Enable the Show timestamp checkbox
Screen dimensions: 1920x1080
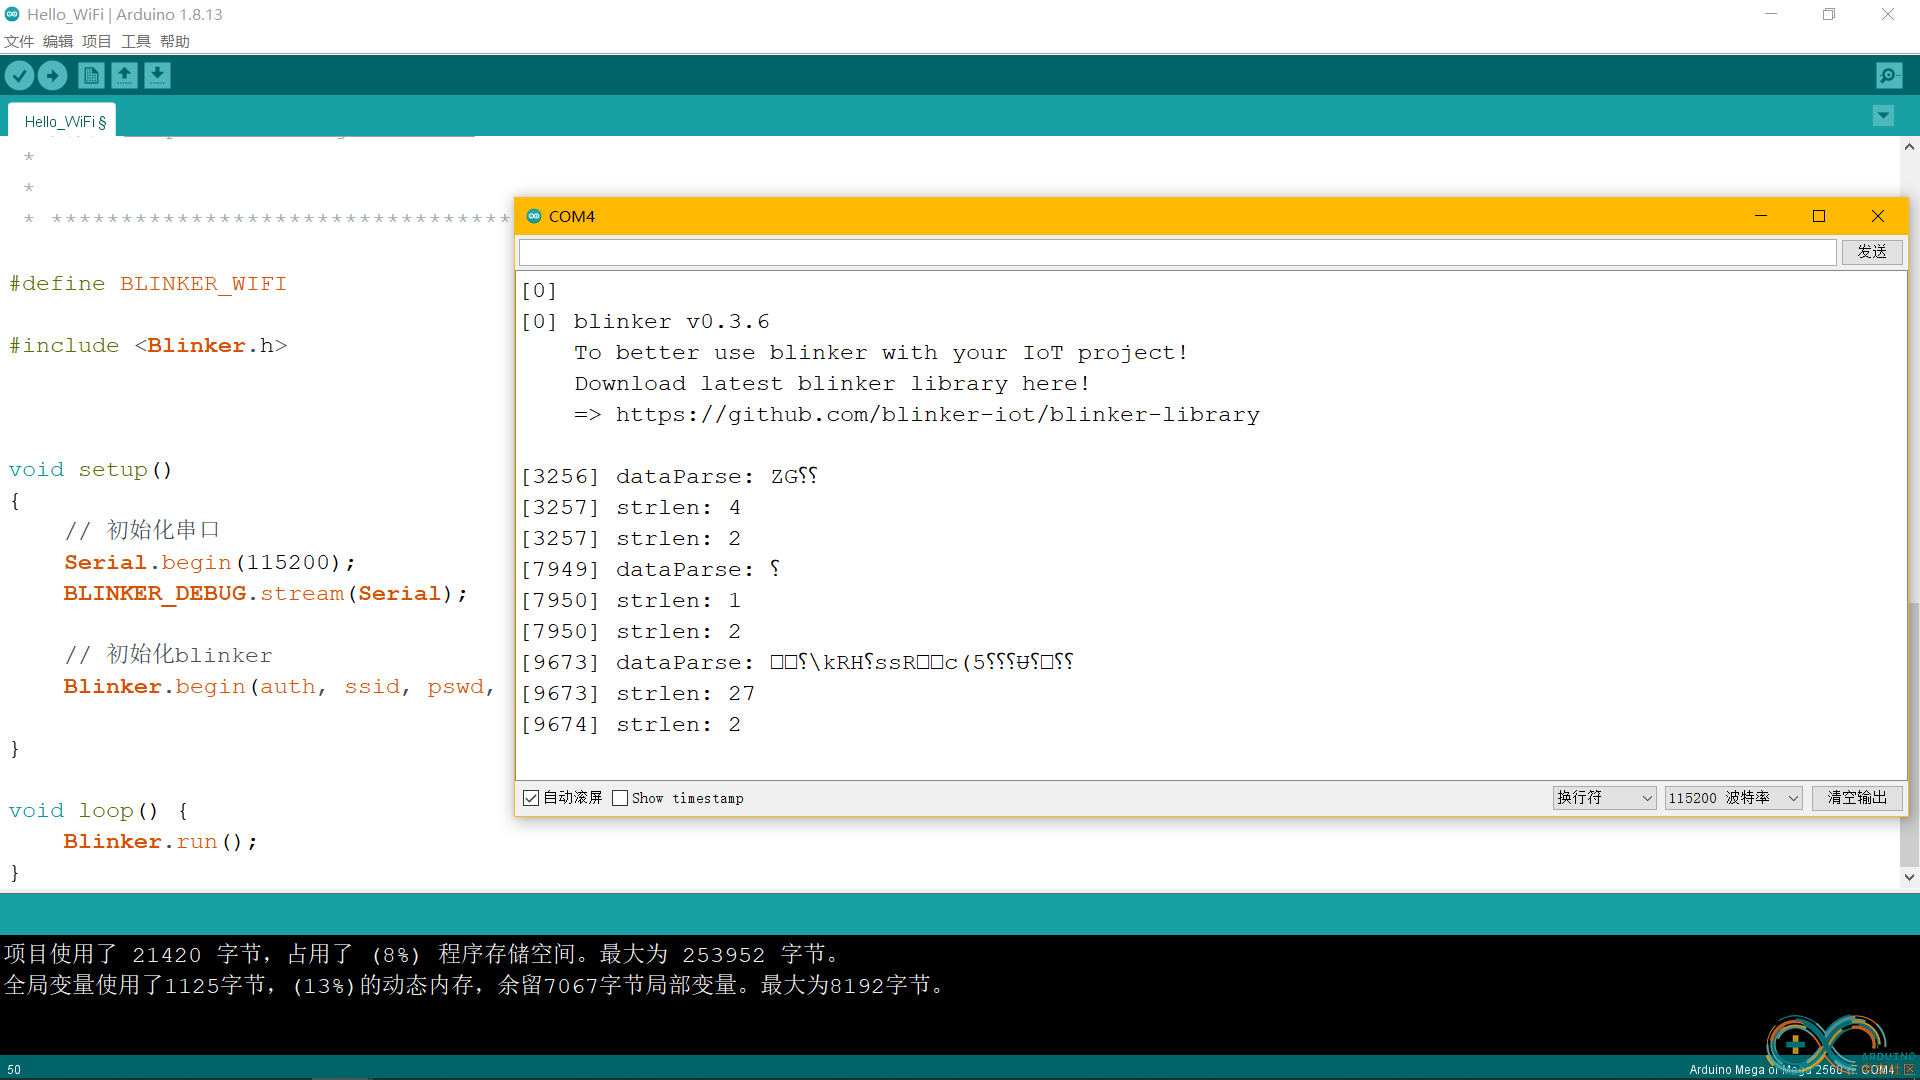point(620,798)
